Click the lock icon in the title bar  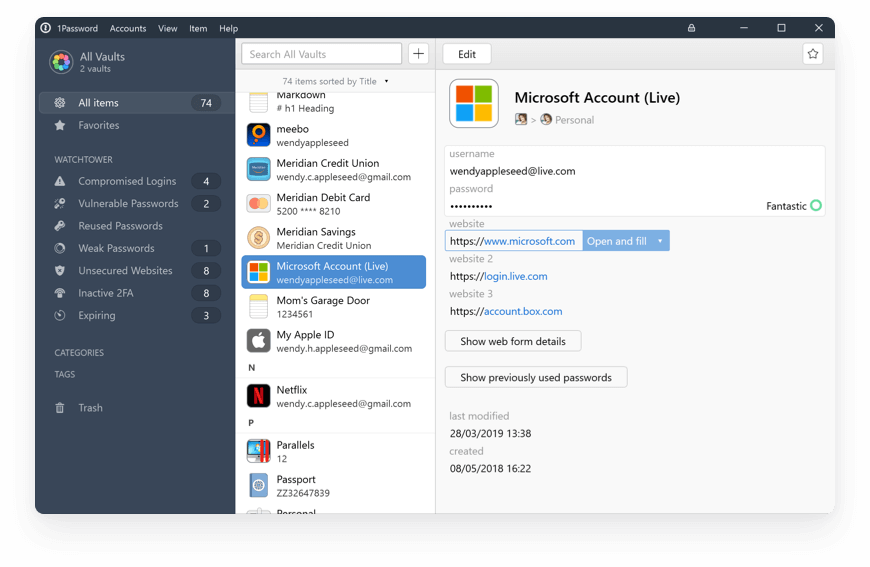691,28
